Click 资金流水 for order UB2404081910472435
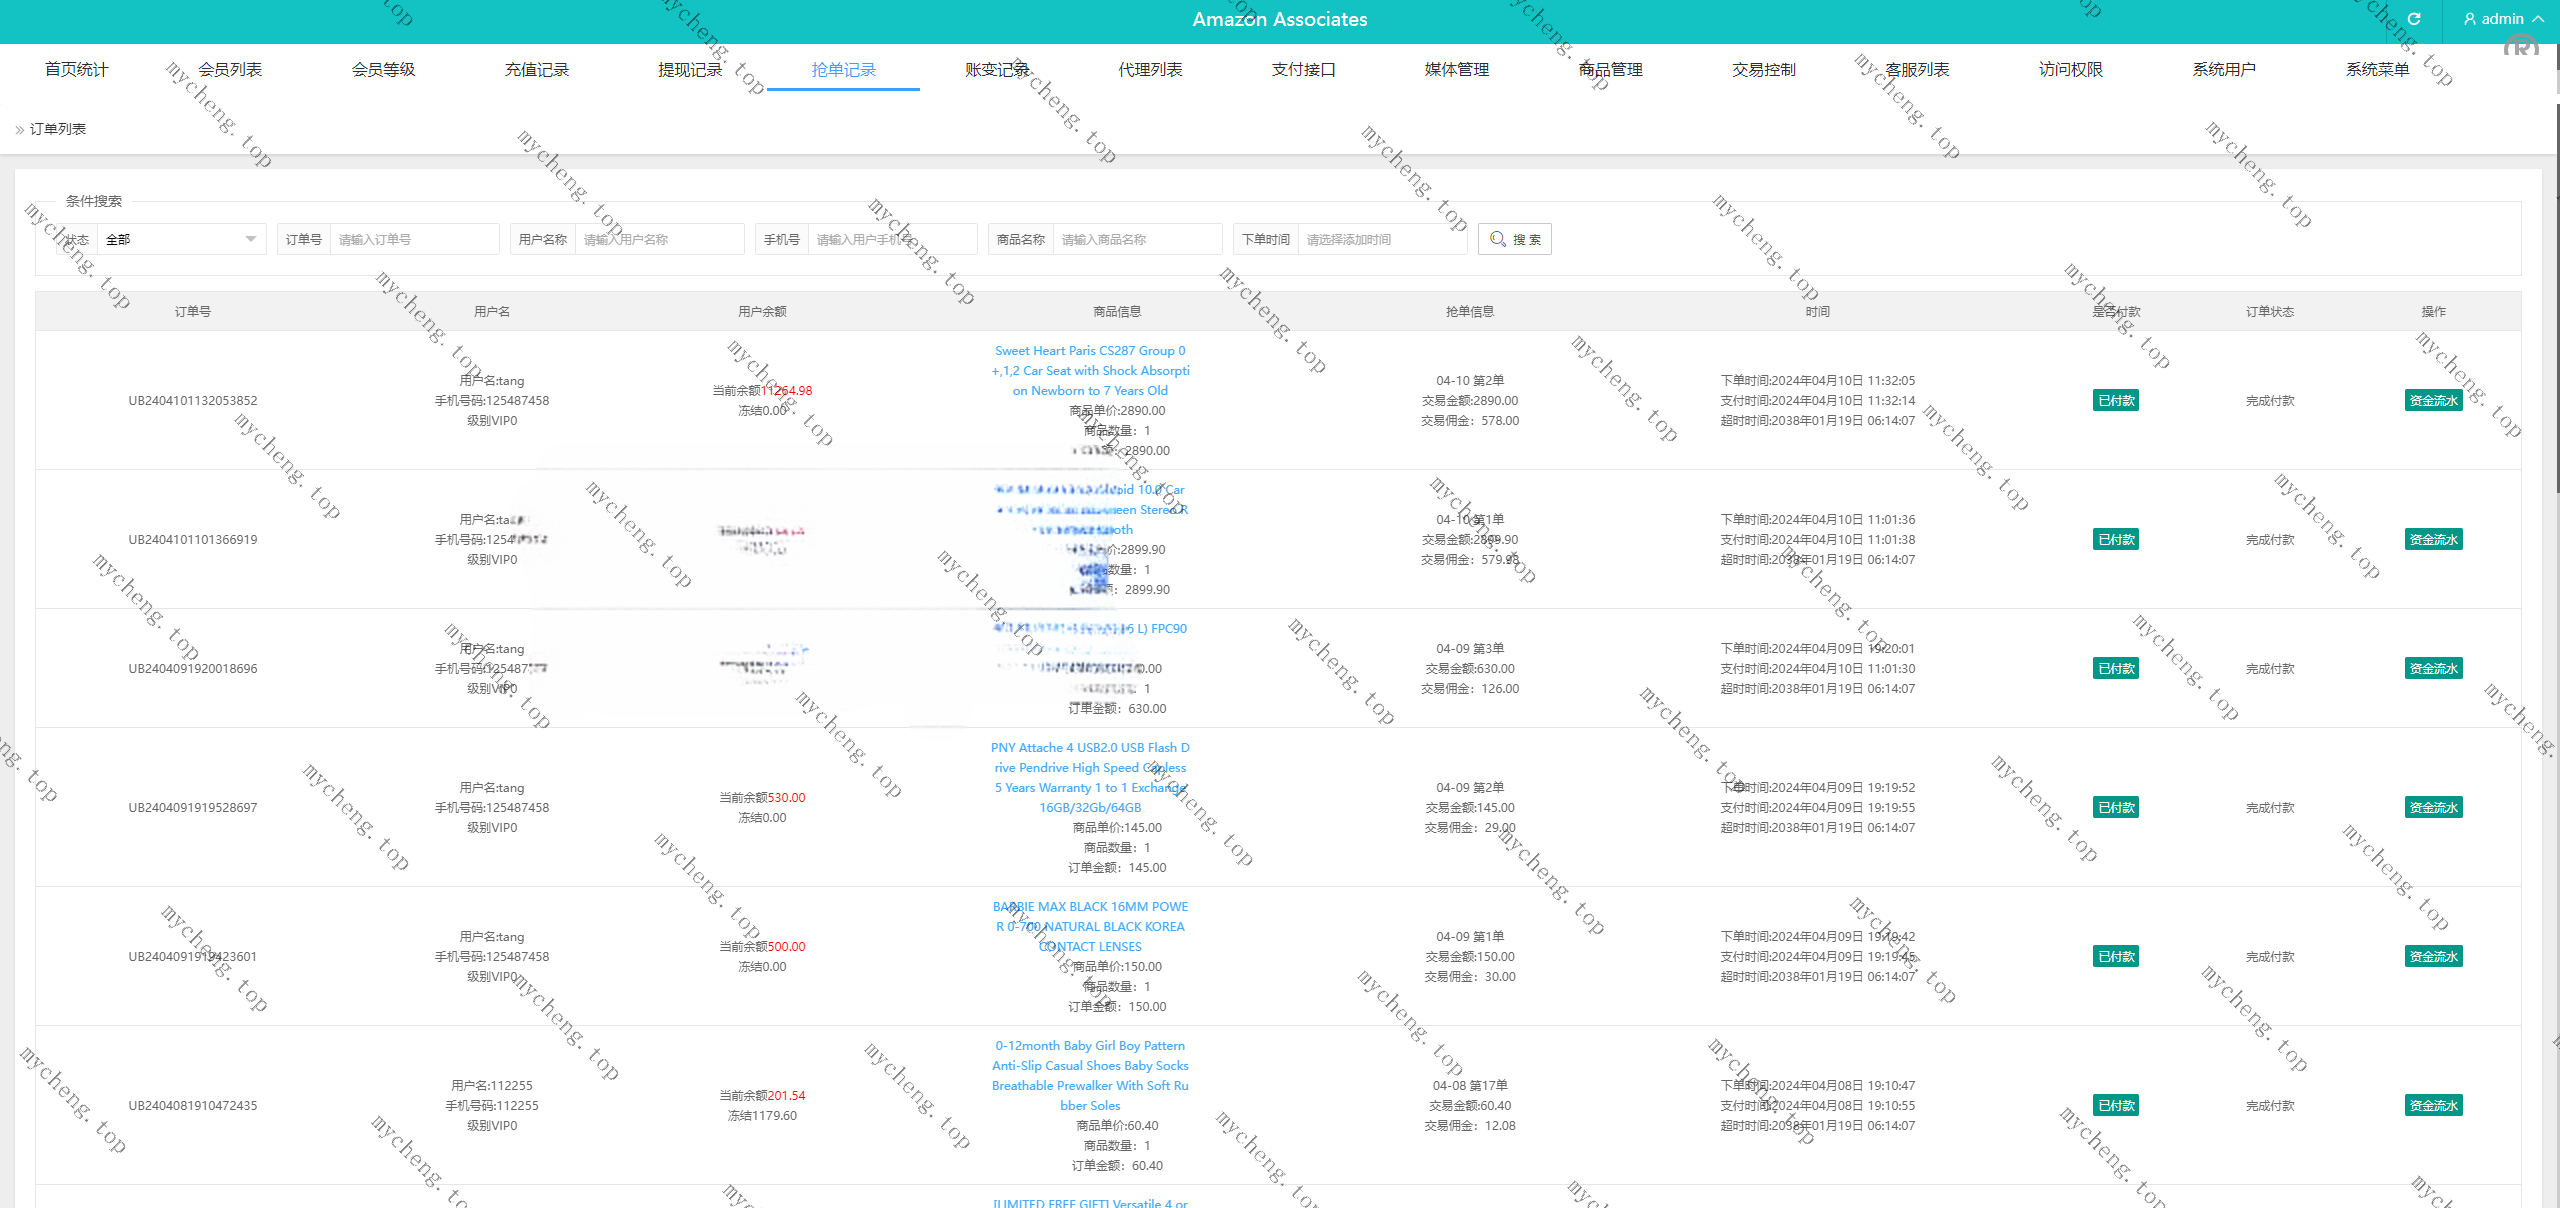The image size is (2560, 1208). click(x=2432, y=1105)
